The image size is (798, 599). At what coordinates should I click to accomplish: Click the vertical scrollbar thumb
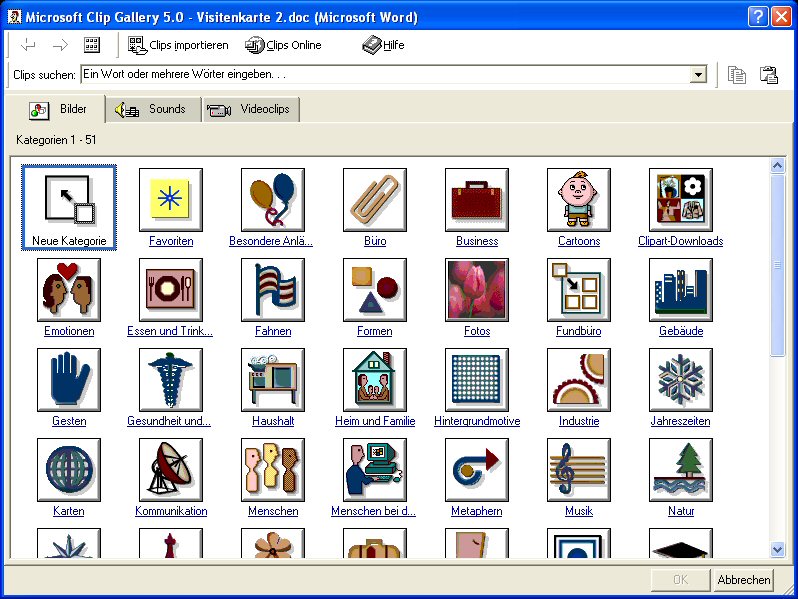point(777,265)
